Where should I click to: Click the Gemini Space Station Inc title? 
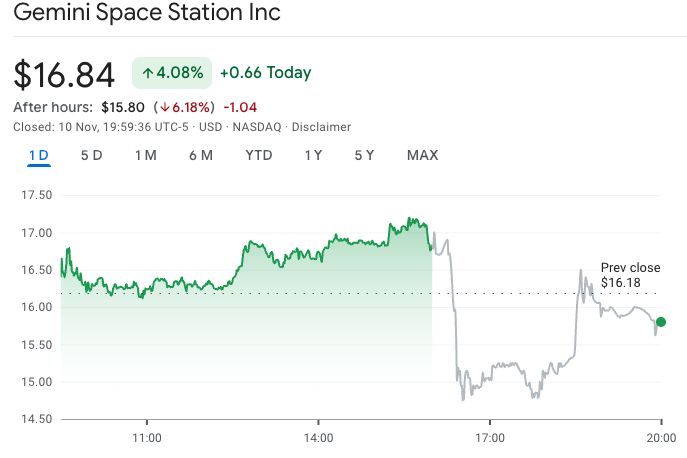pos(147,14)
